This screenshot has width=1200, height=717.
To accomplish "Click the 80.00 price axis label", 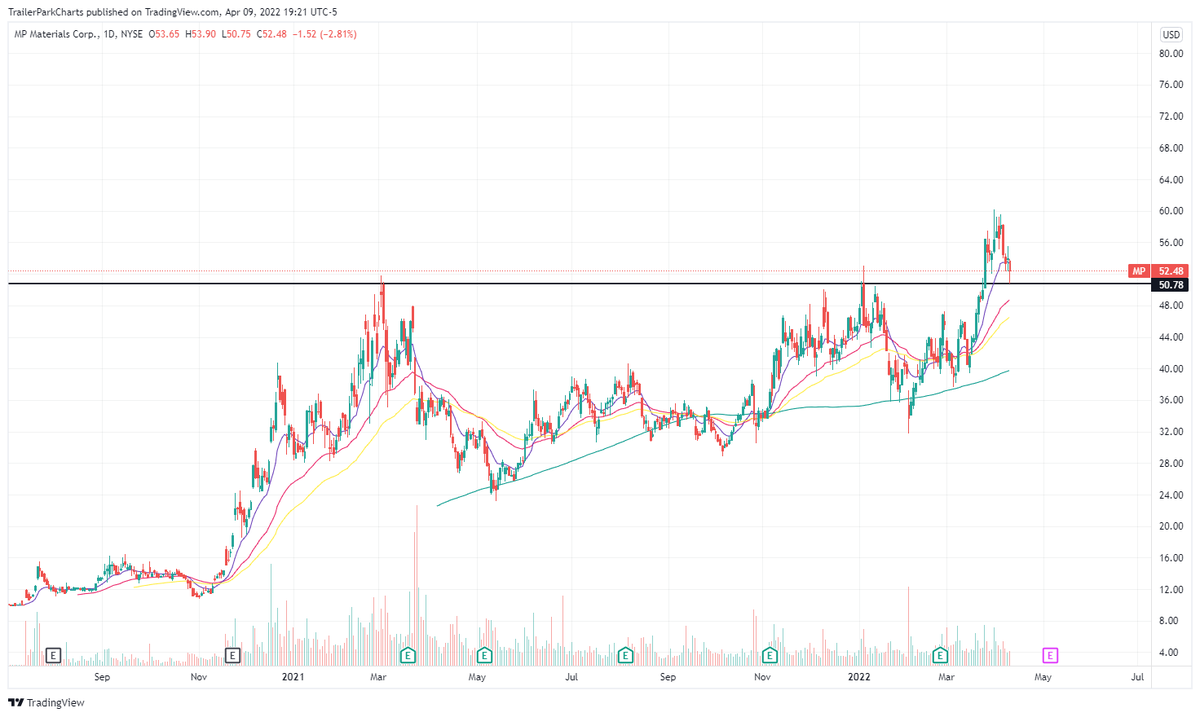I will tap(1170, 54).
